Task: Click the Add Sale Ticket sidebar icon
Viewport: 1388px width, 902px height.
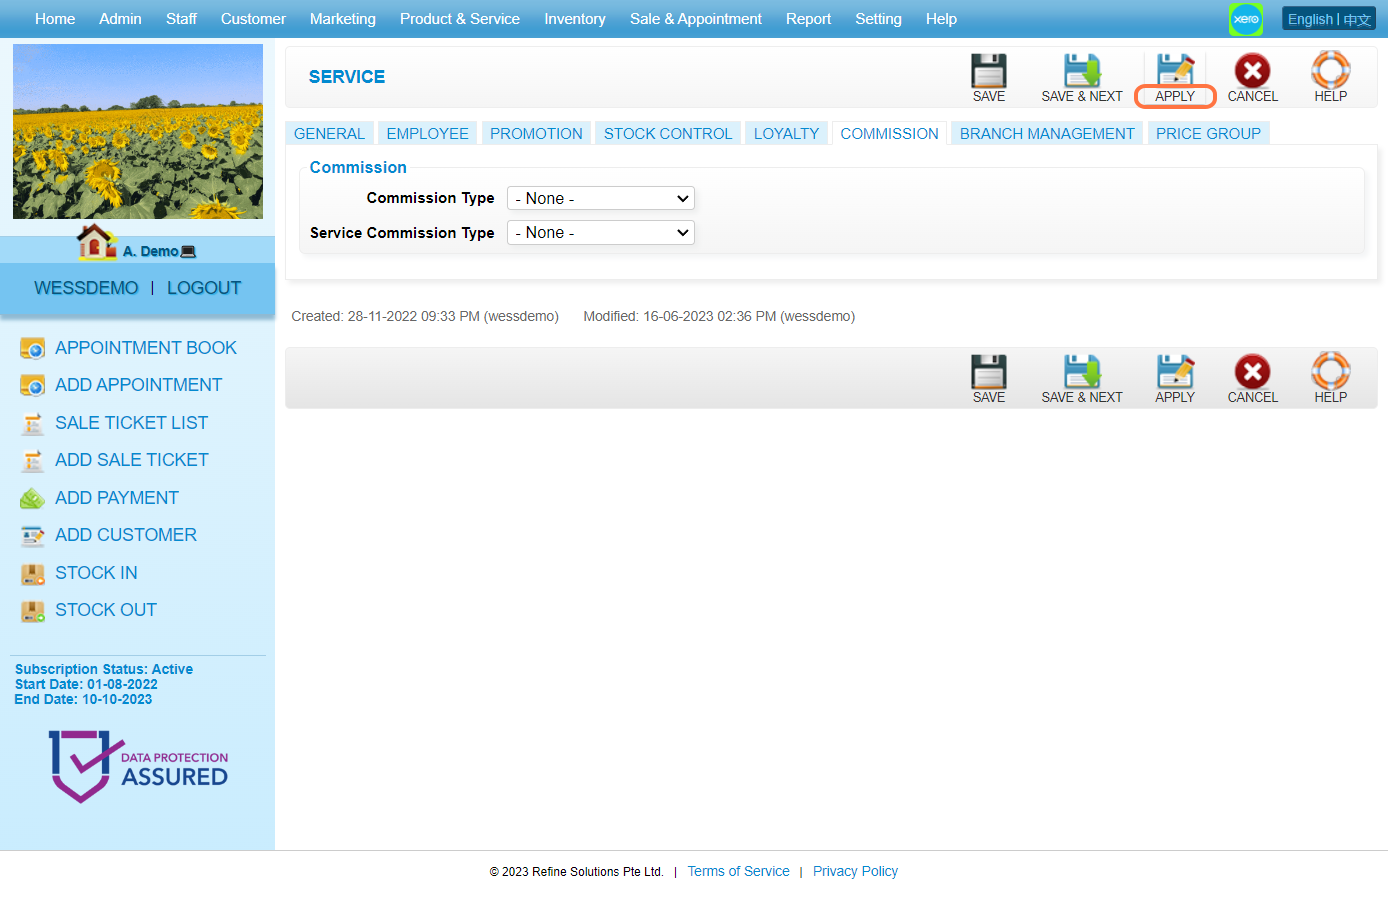Action: point(33,460)
